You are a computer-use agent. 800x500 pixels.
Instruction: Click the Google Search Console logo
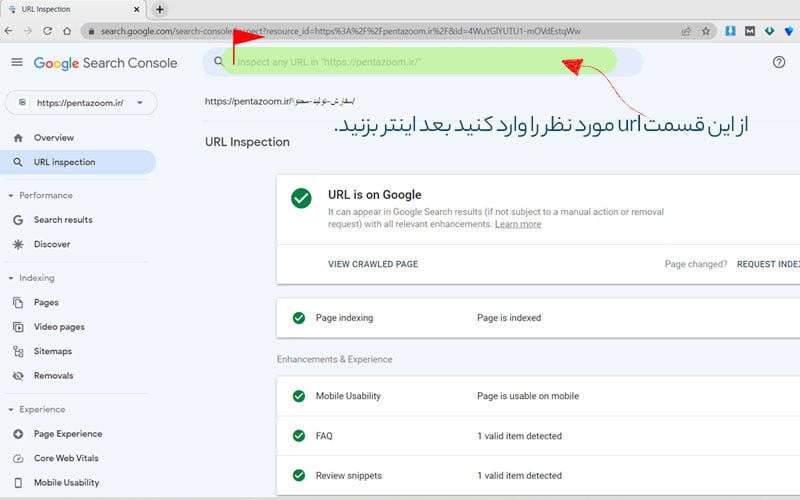click(106, 63)
